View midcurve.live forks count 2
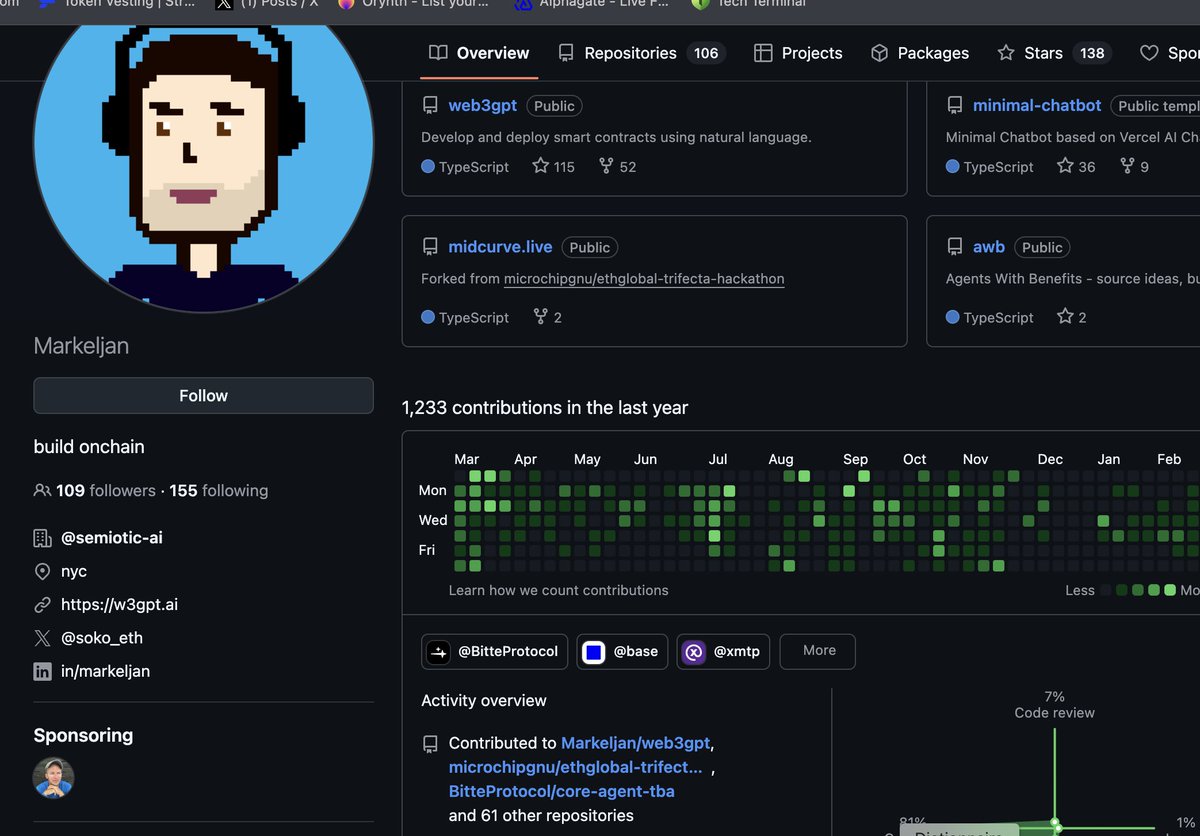 click(x=547, y=317)
